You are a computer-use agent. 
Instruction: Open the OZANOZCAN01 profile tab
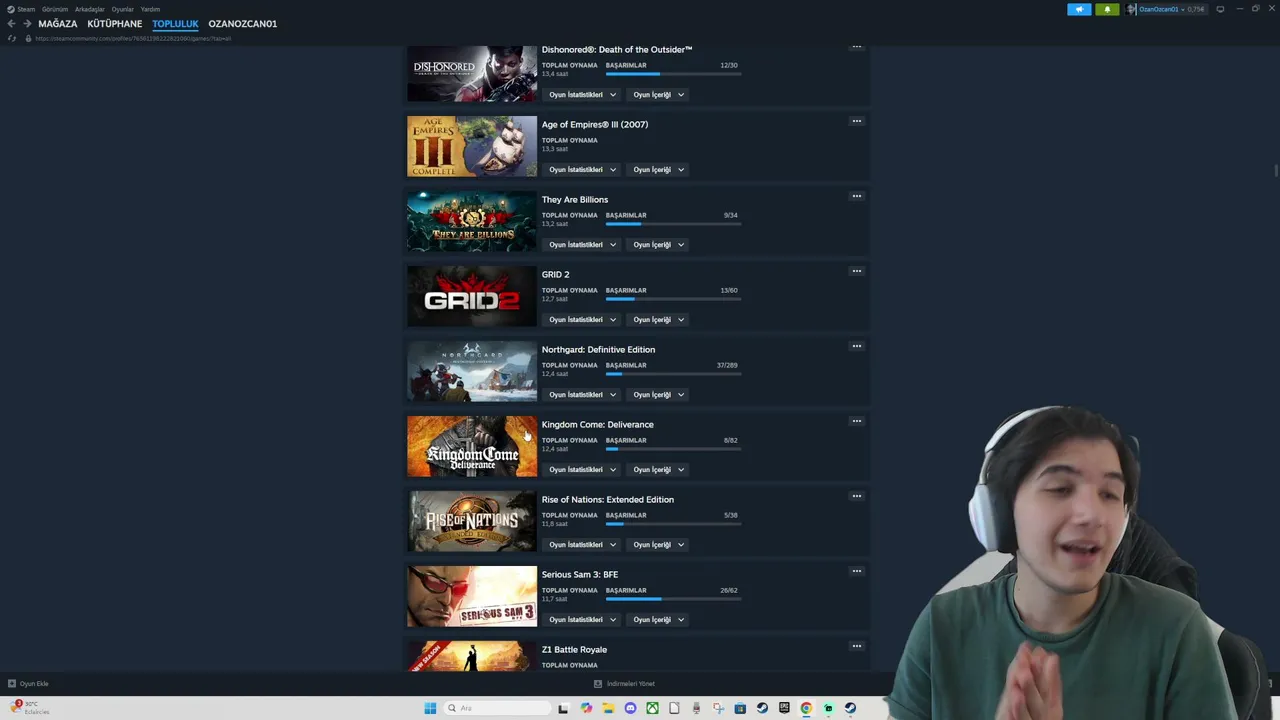243,24
